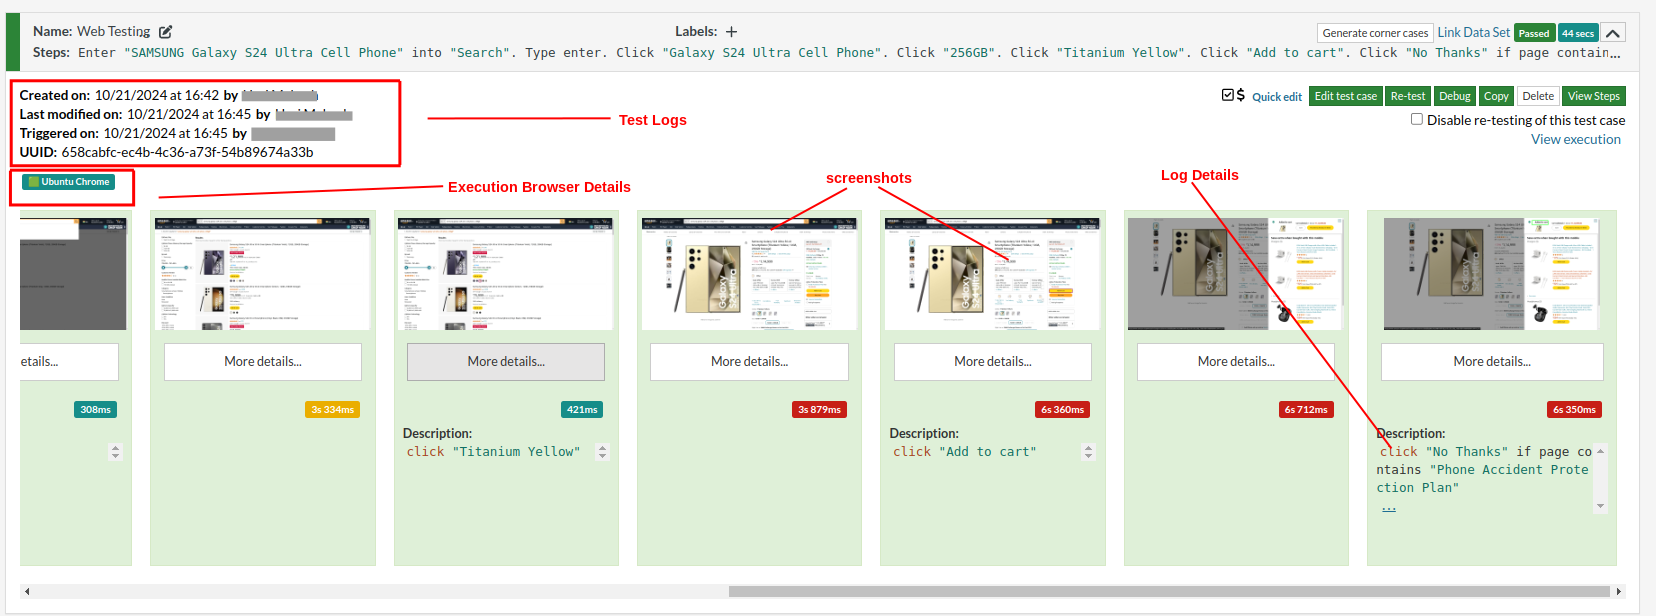Collapse the test case with the chevron-up button
The height and width of the screenshot is (616, 1656).
1613,33
